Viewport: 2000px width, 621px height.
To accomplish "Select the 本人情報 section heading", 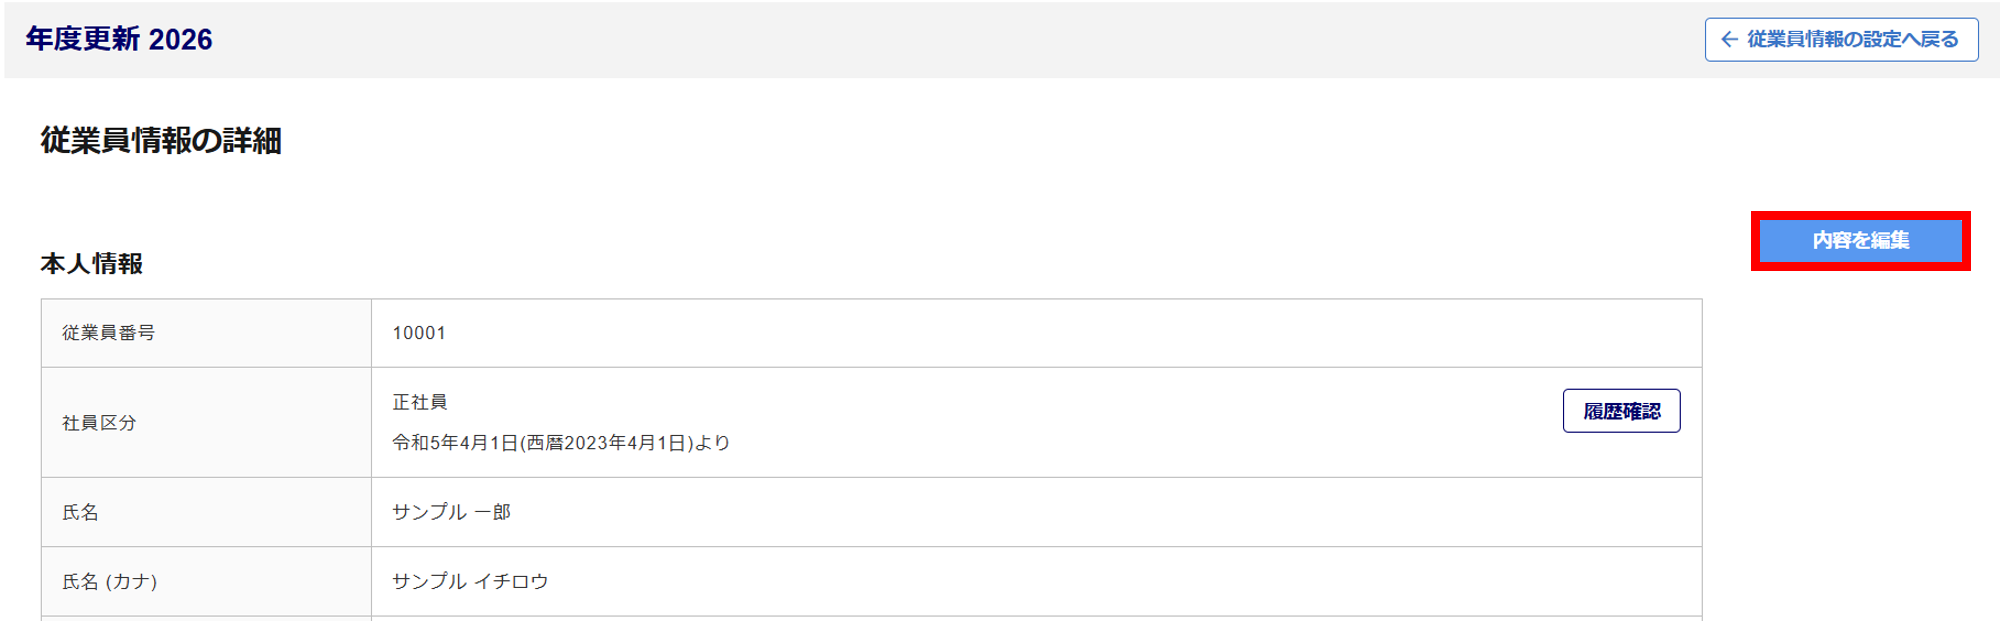I will pyautogui.click(x=92, y=264).
